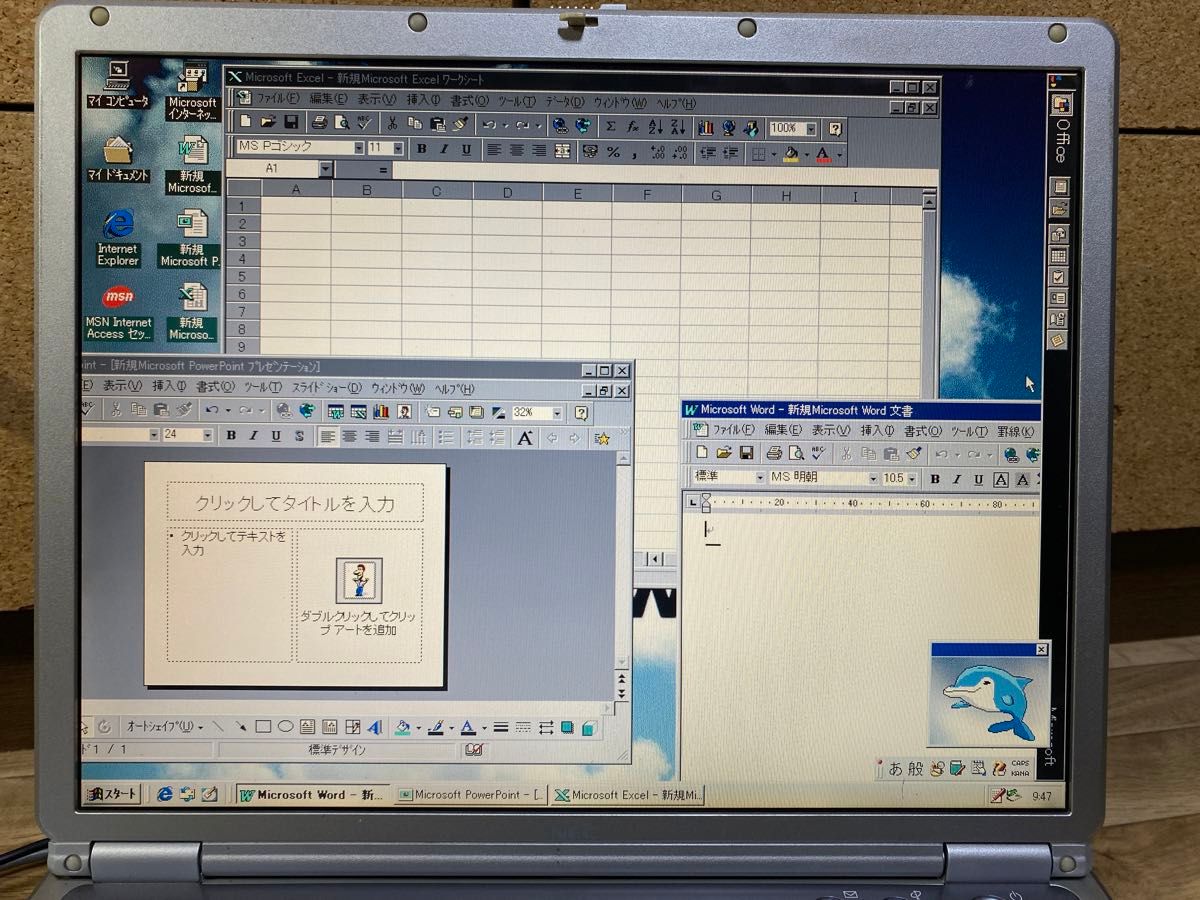Open the Chart Wizard icon in Excel

point(706,128)
